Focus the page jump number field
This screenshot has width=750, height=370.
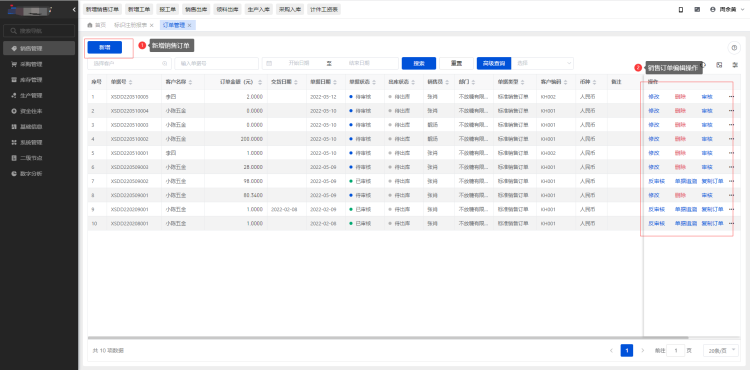pyautogui.click(x=676, y=350)
